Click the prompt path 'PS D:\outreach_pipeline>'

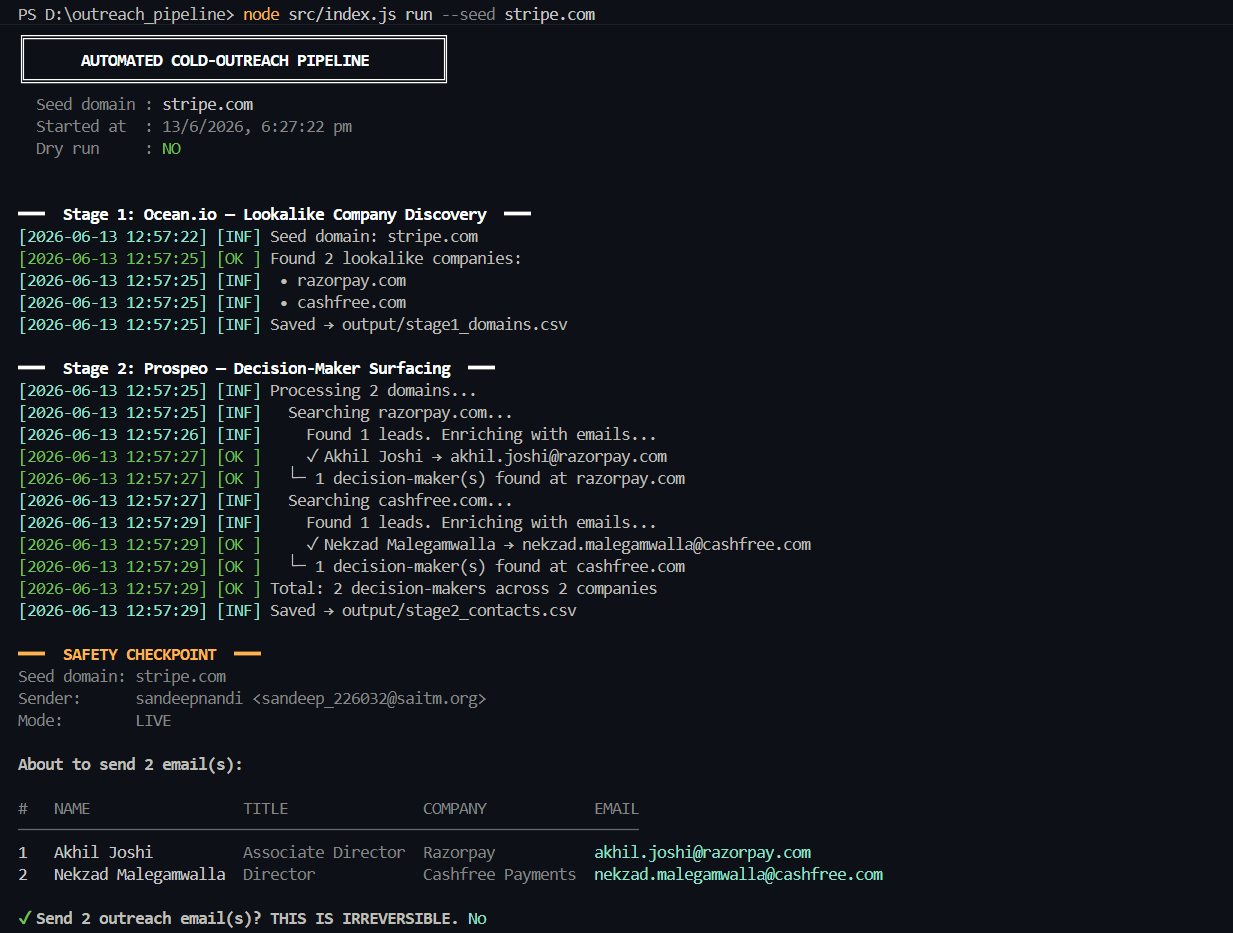(126, 14)
